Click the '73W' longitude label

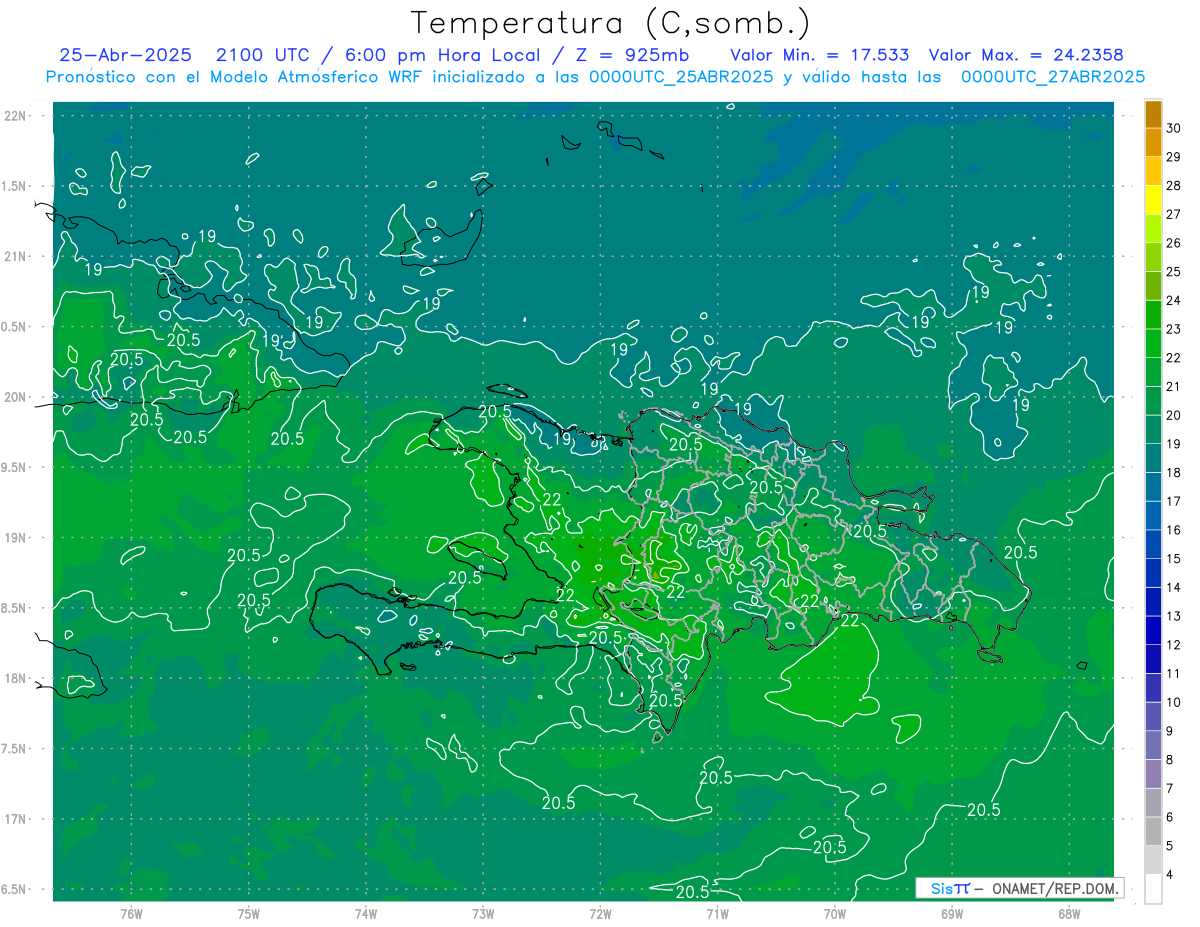tap(483, 914)
